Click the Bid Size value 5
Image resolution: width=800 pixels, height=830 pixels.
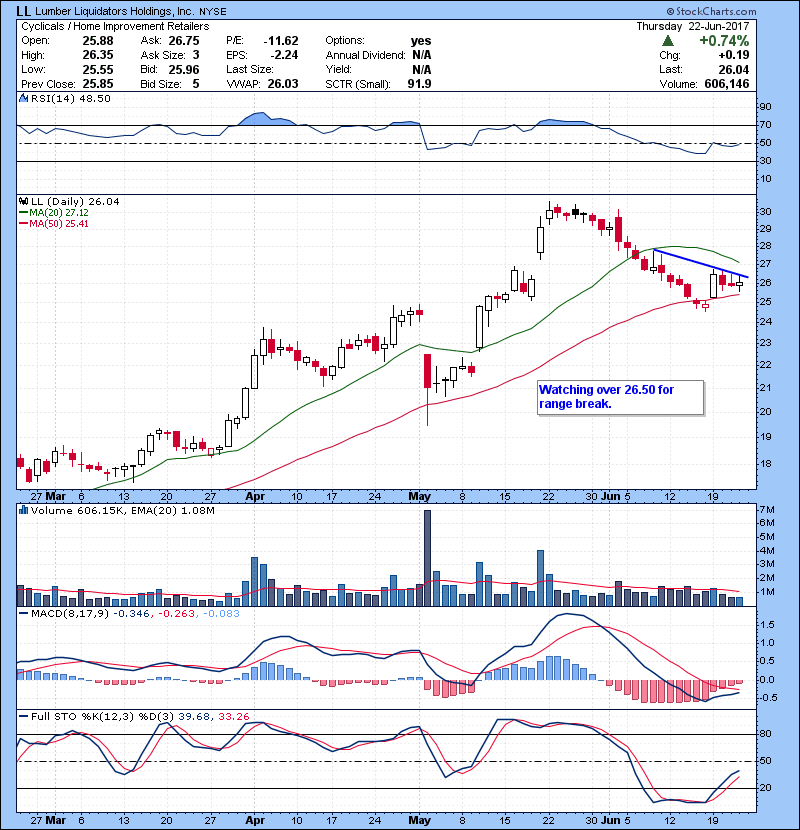[x=196, y=84]
